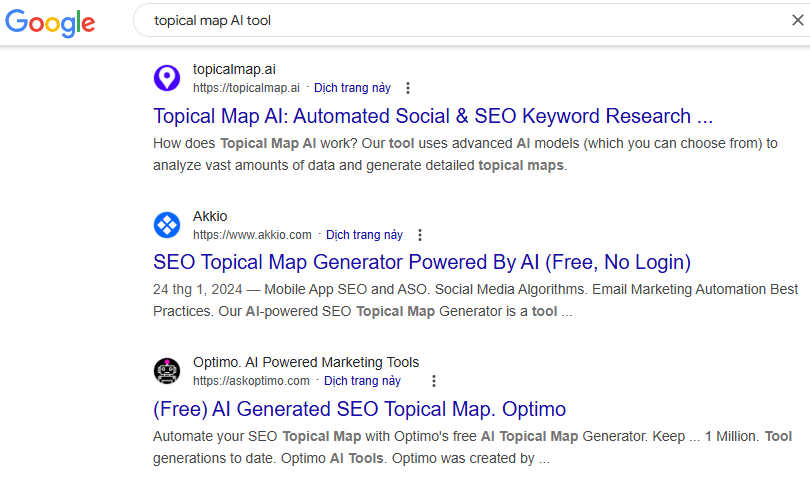Click 'Dịch trang này' next to akkio.com URL

click(x=364, y=235)
